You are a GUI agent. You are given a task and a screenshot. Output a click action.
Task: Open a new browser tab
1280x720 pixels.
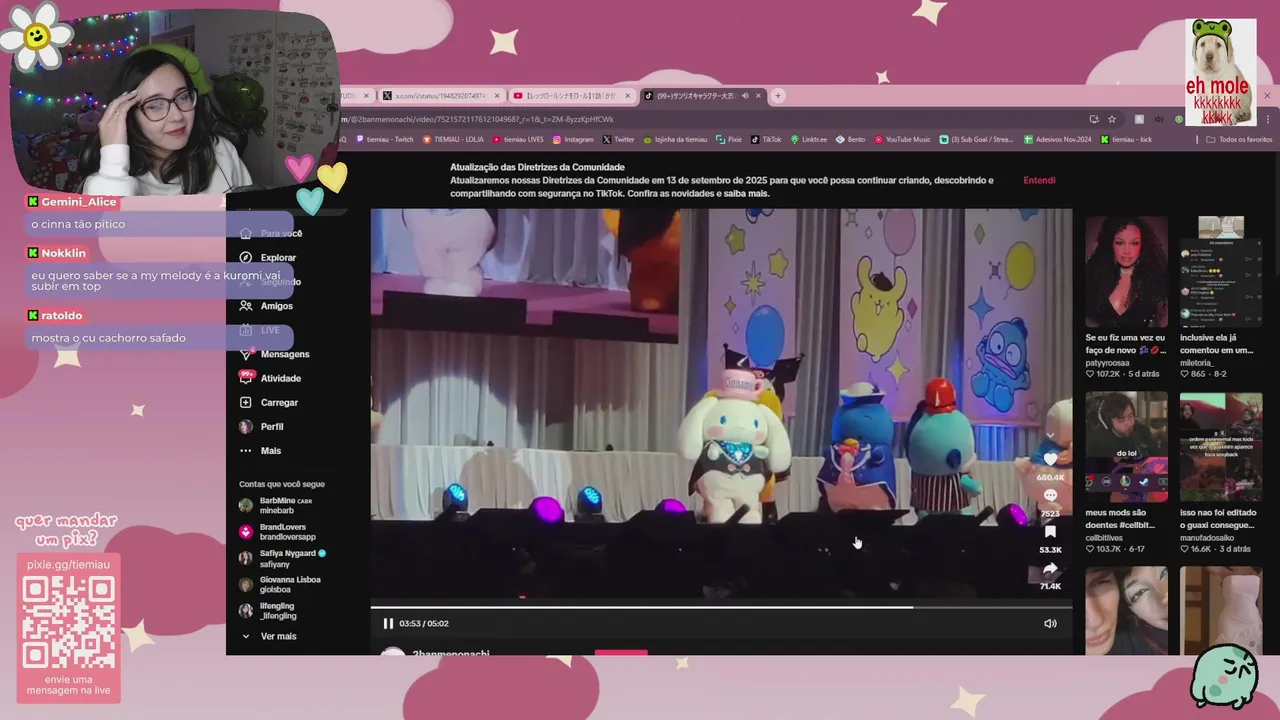778,96
